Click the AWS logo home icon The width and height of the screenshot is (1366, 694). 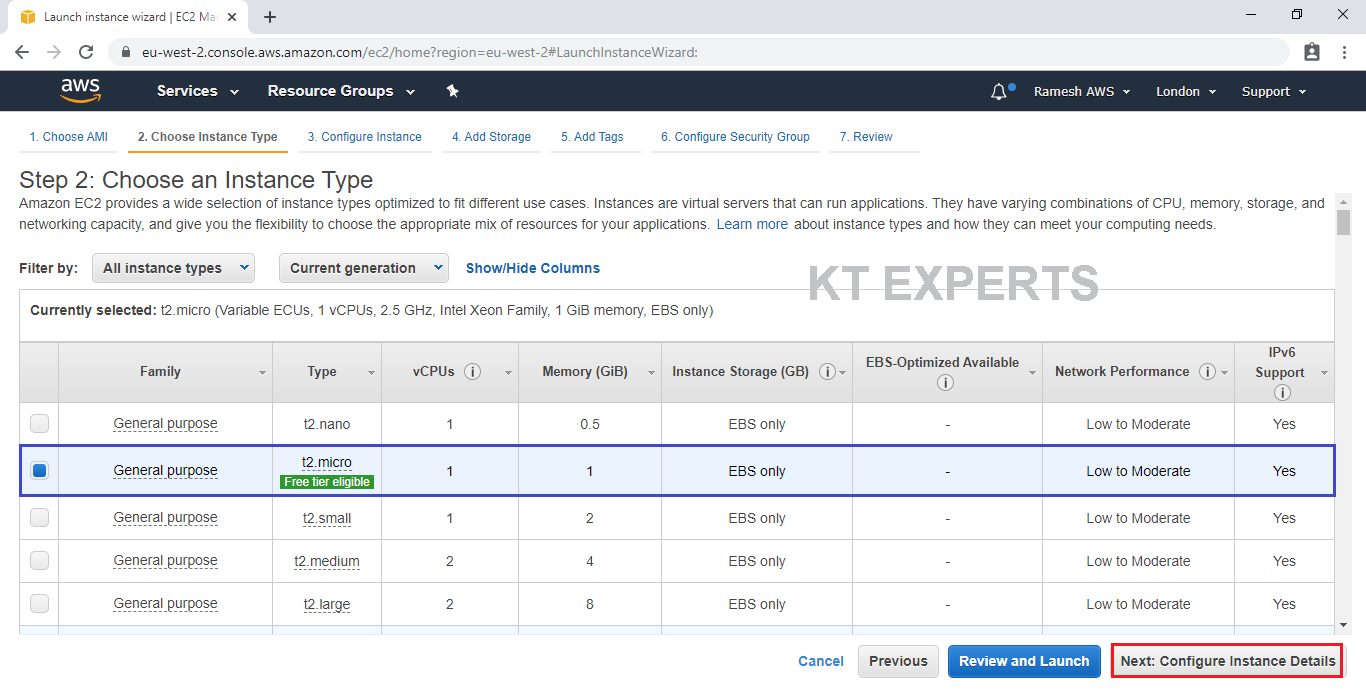pos(81,91)
